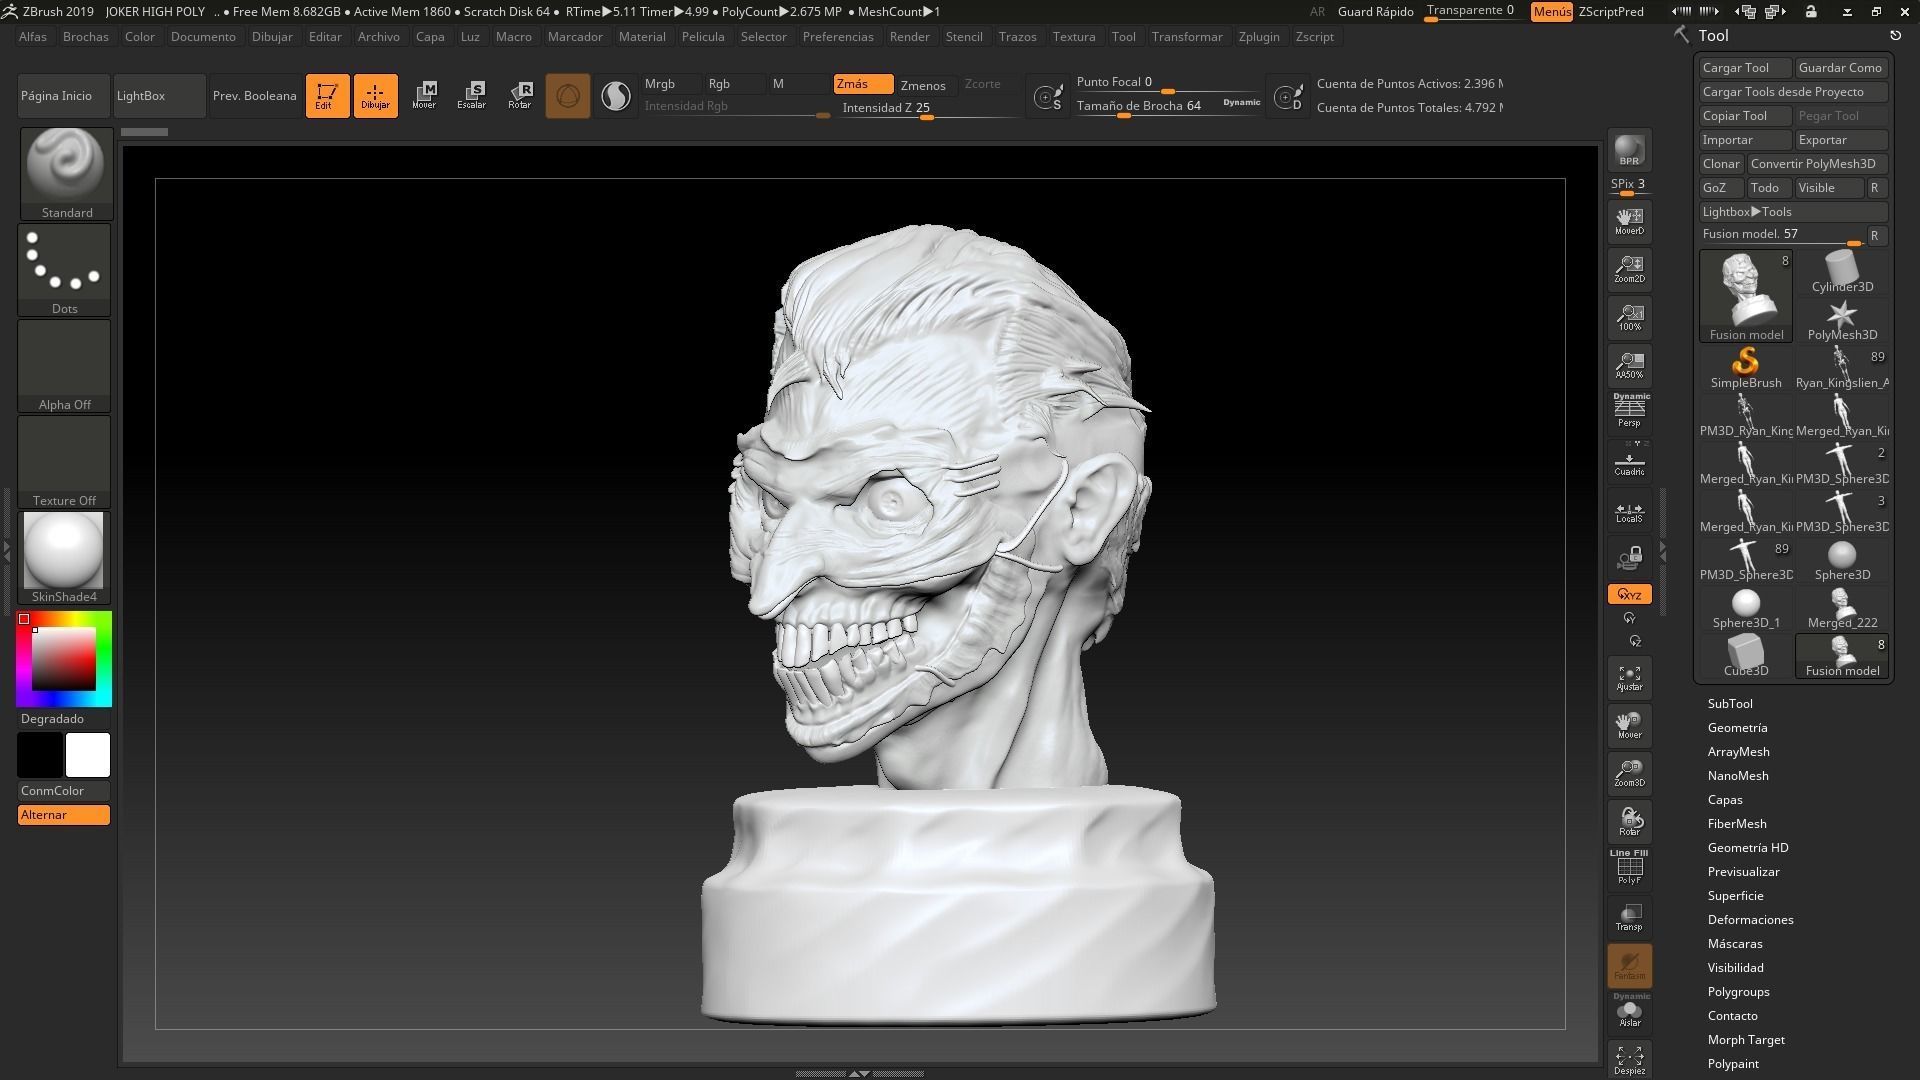Enable Zmás sculpt mode
Screen dimensions: 1920x1080
pos(863,84)
